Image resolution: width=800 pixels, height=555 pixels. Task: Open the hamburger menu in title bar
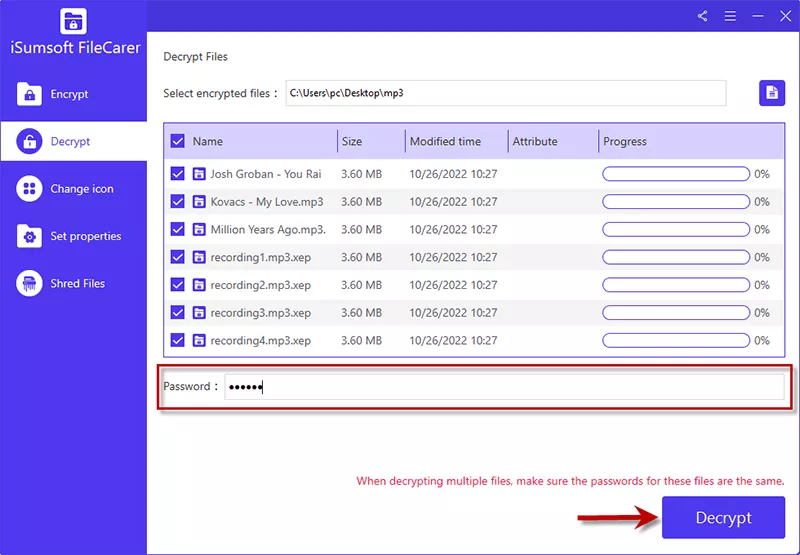tap(730, 16)
